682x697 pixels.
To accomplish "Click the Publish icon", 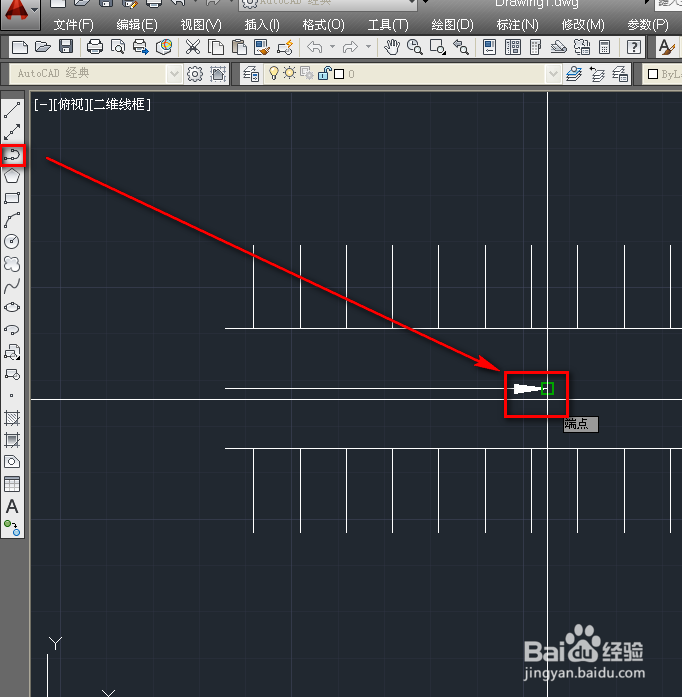I will pos(140,47).
